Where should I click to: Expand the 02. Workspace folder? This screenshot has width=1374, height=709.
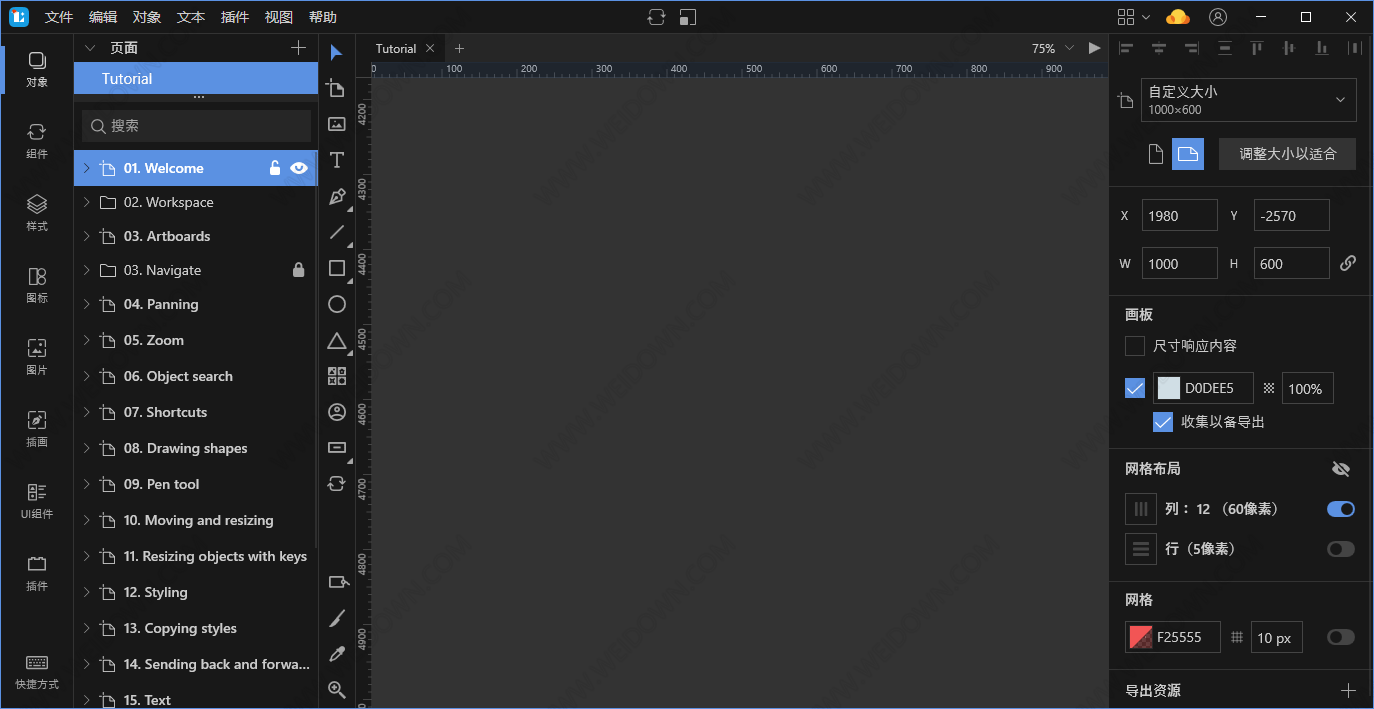pyautogui.click(x=87, y=202)
